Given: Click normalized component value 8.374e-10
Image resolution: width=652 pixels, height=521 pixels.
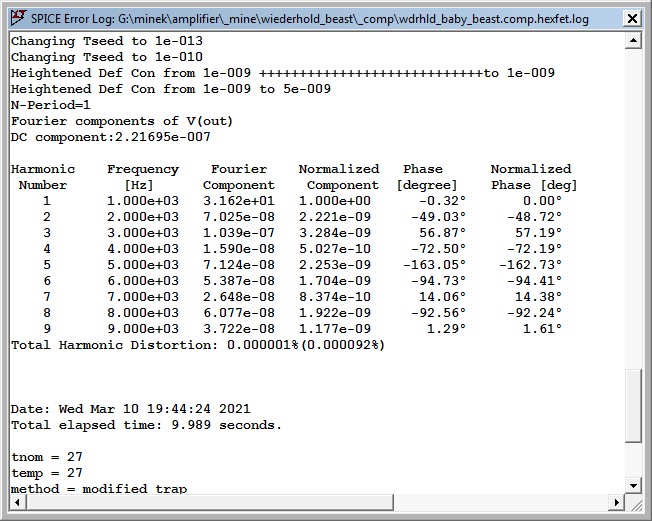Looking at the screenshot, I should click(x=335, y=297).
